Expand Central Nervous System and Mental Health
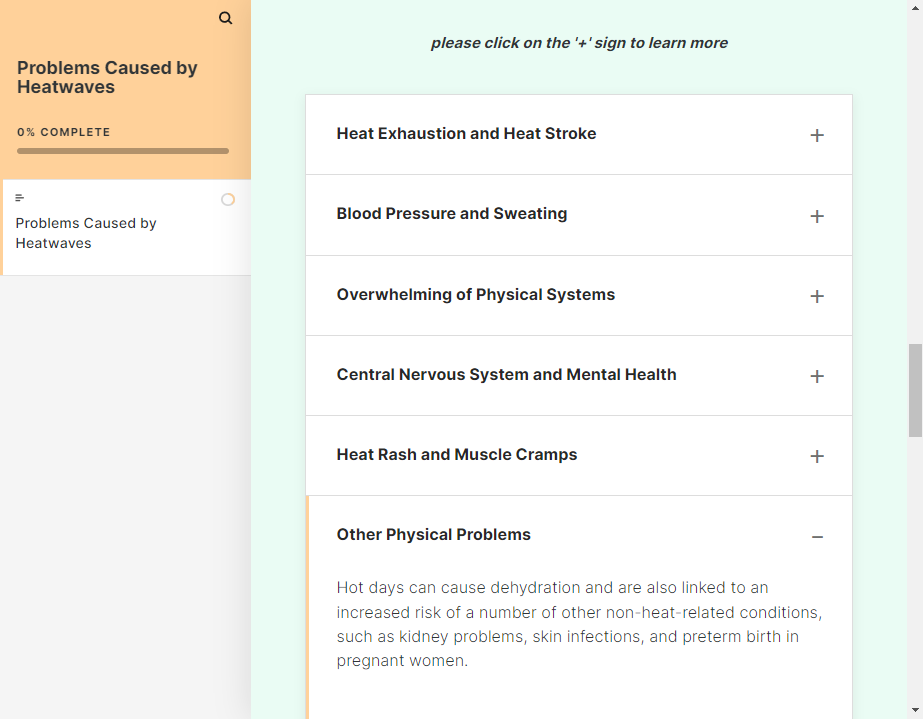The height and width of the screenshot is (722, 924). (x=579, y=375)
